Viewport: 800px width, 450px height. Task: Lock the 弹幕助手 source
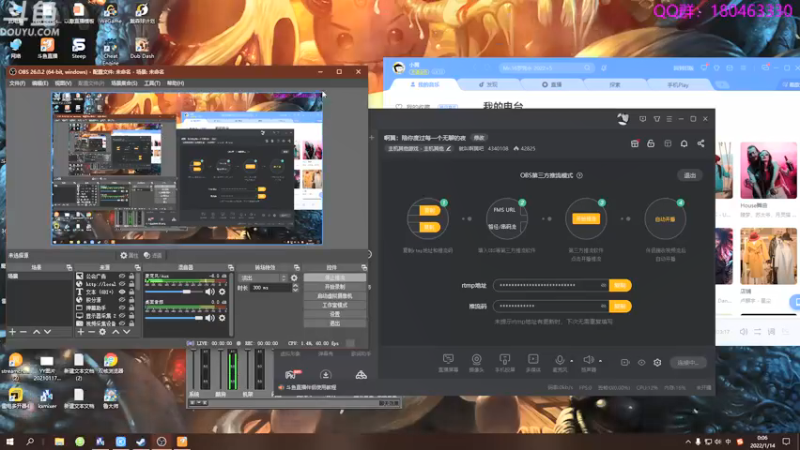click(x=132, y=308)
